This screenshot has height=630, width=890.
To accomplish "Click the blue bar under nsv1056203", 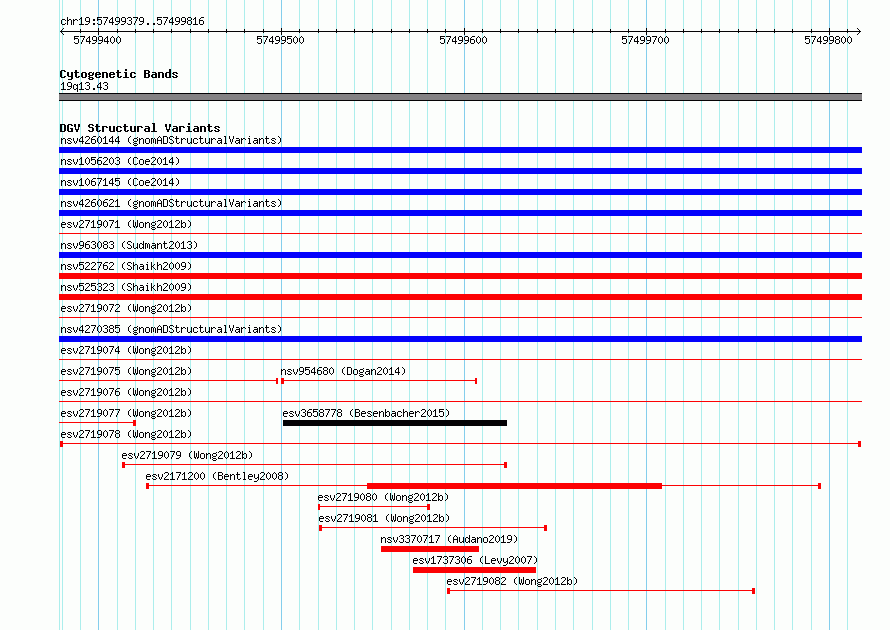I will 460,171.
